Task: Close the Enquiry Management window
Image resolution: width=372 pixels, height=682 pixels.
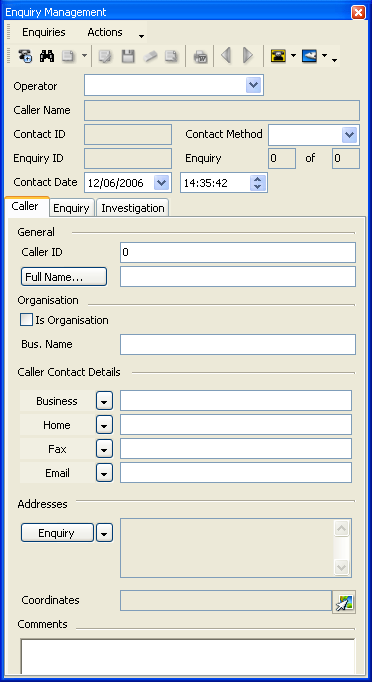Action: [x=358, y=12]
